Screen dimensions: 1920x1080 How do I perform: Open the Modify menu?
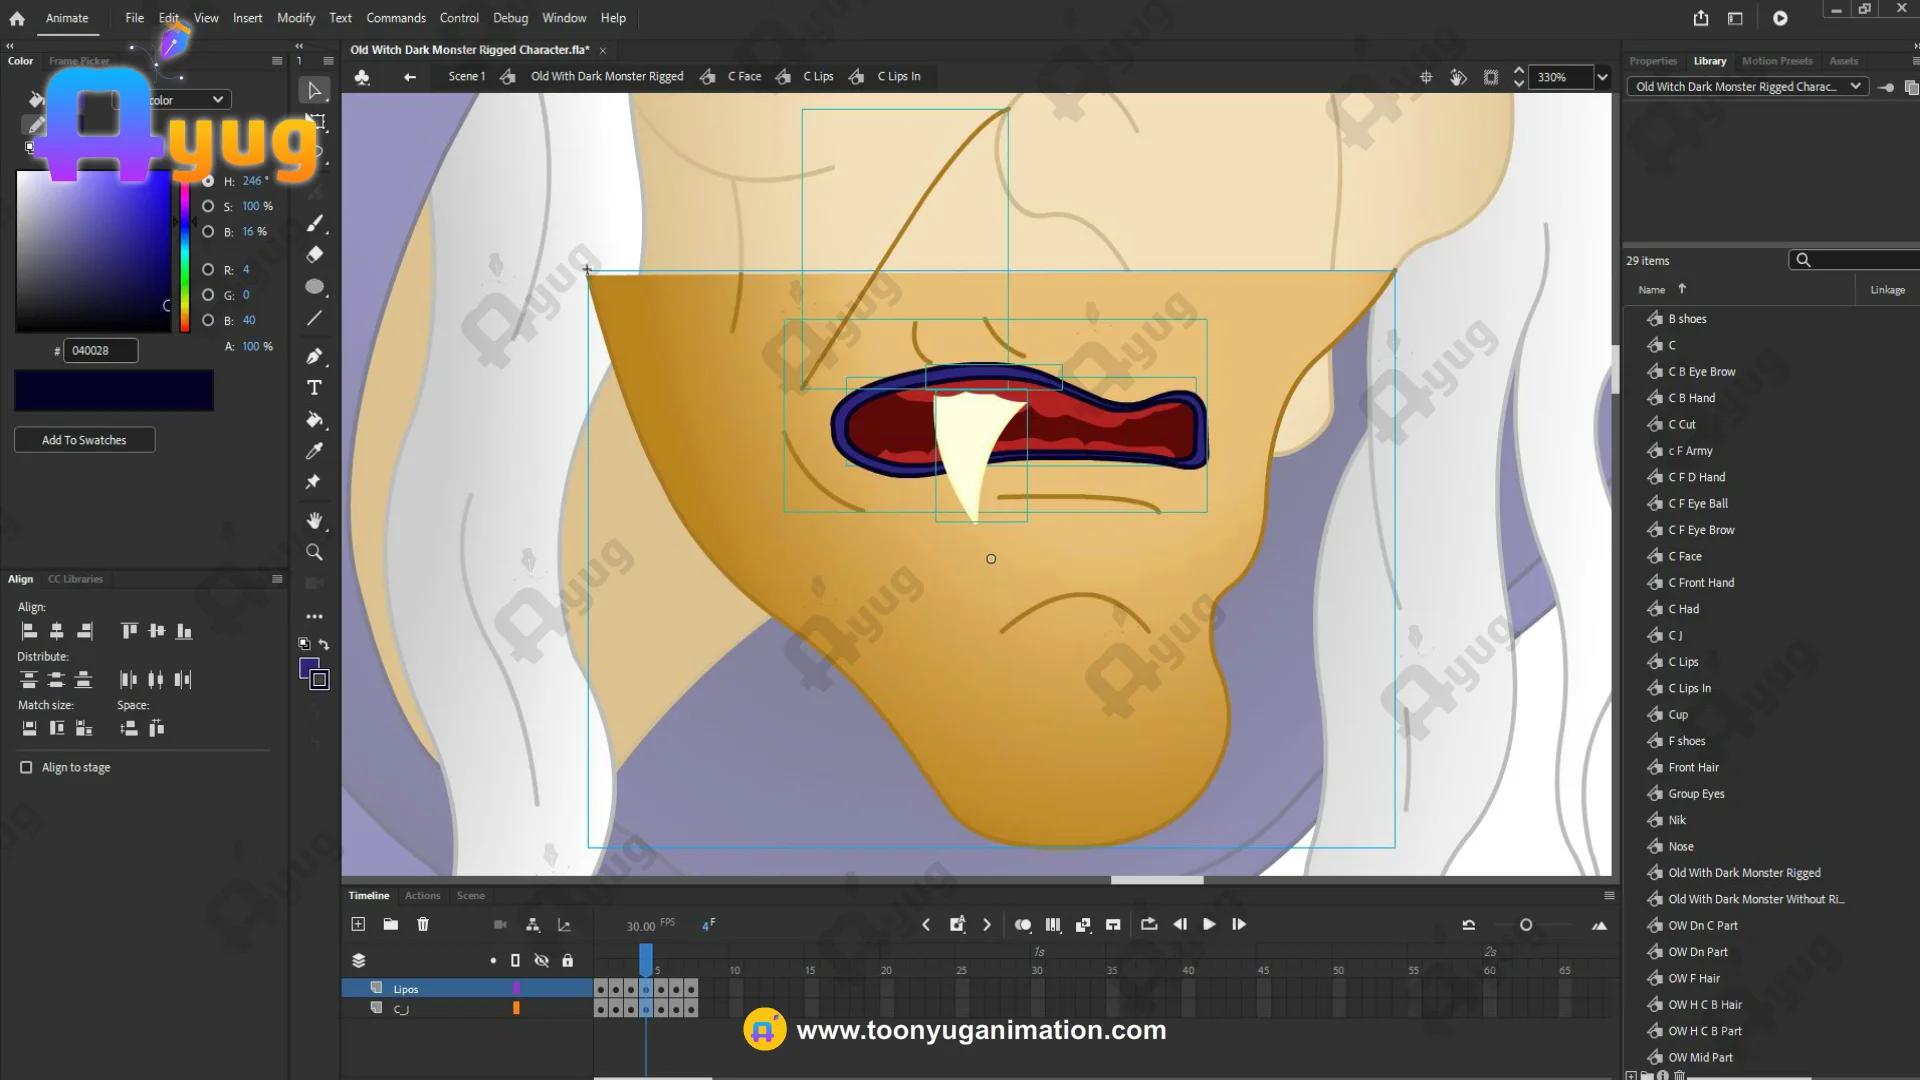click(x=295, y=18)
